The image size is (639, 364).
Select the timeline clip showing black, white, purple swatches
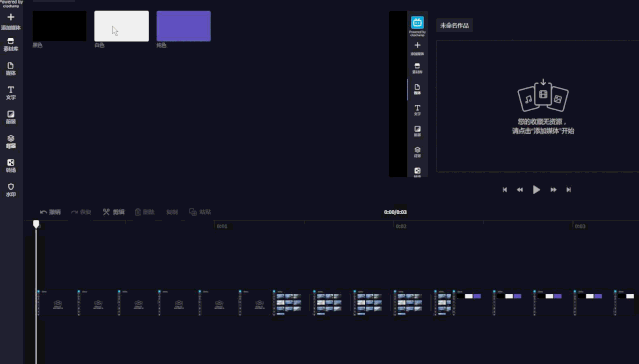point(544,303)
